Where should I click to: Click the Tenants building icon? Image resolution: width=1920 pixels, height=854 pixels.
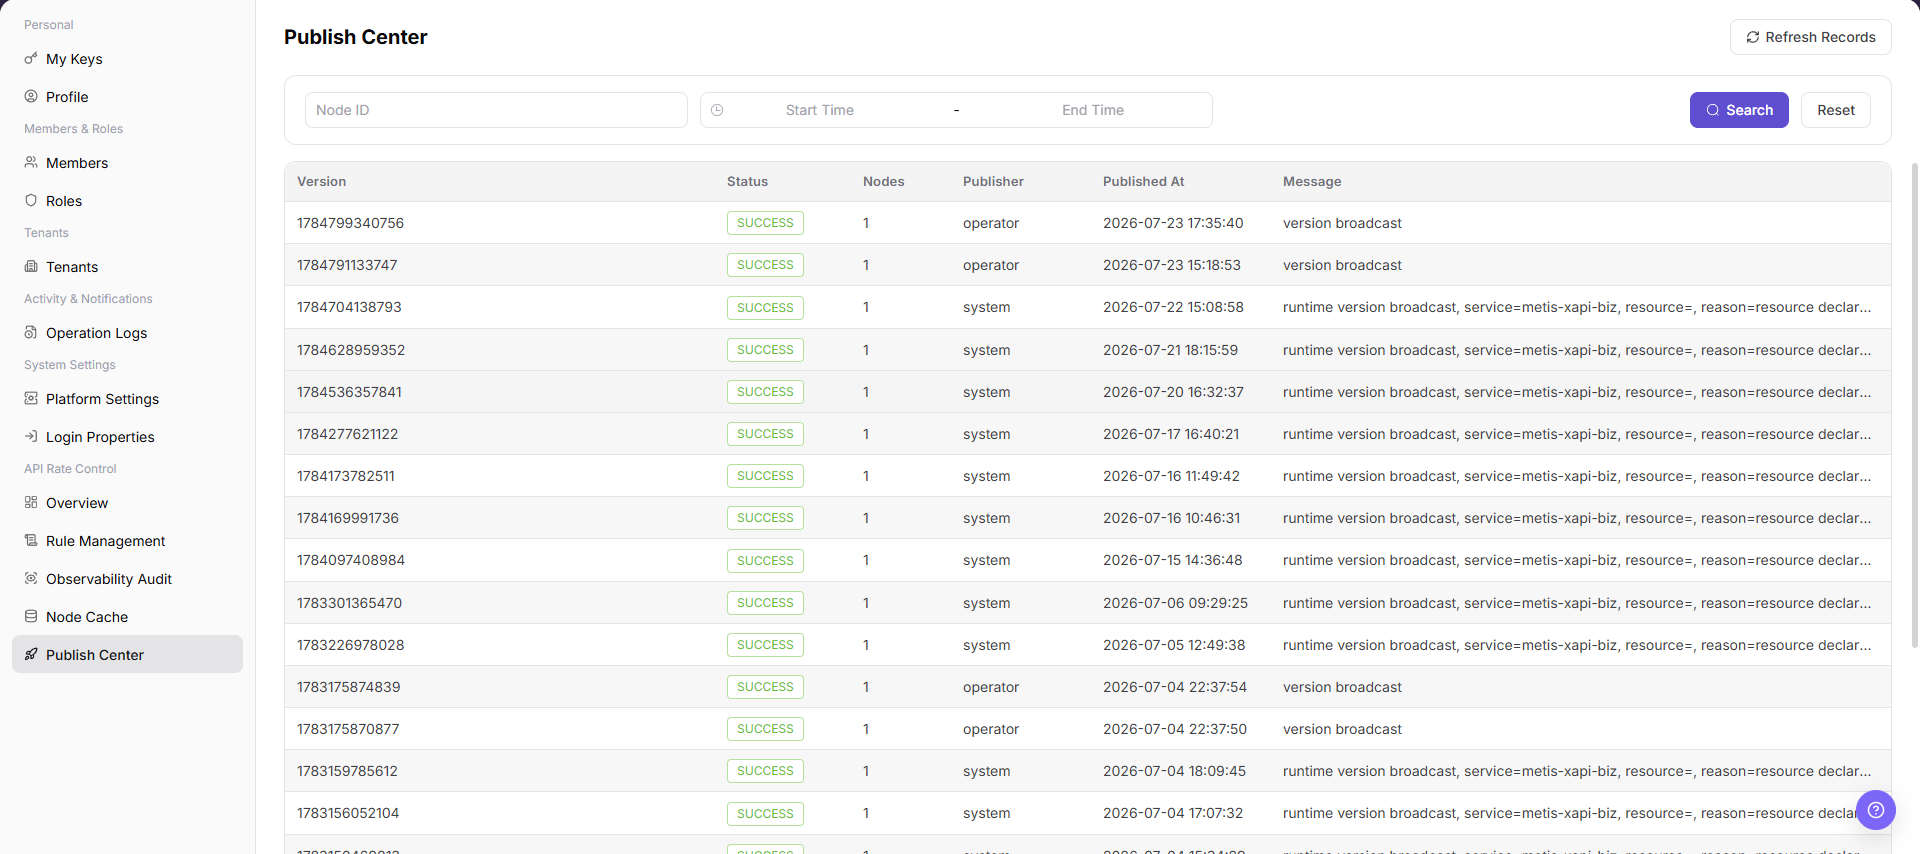click(31, 267)
